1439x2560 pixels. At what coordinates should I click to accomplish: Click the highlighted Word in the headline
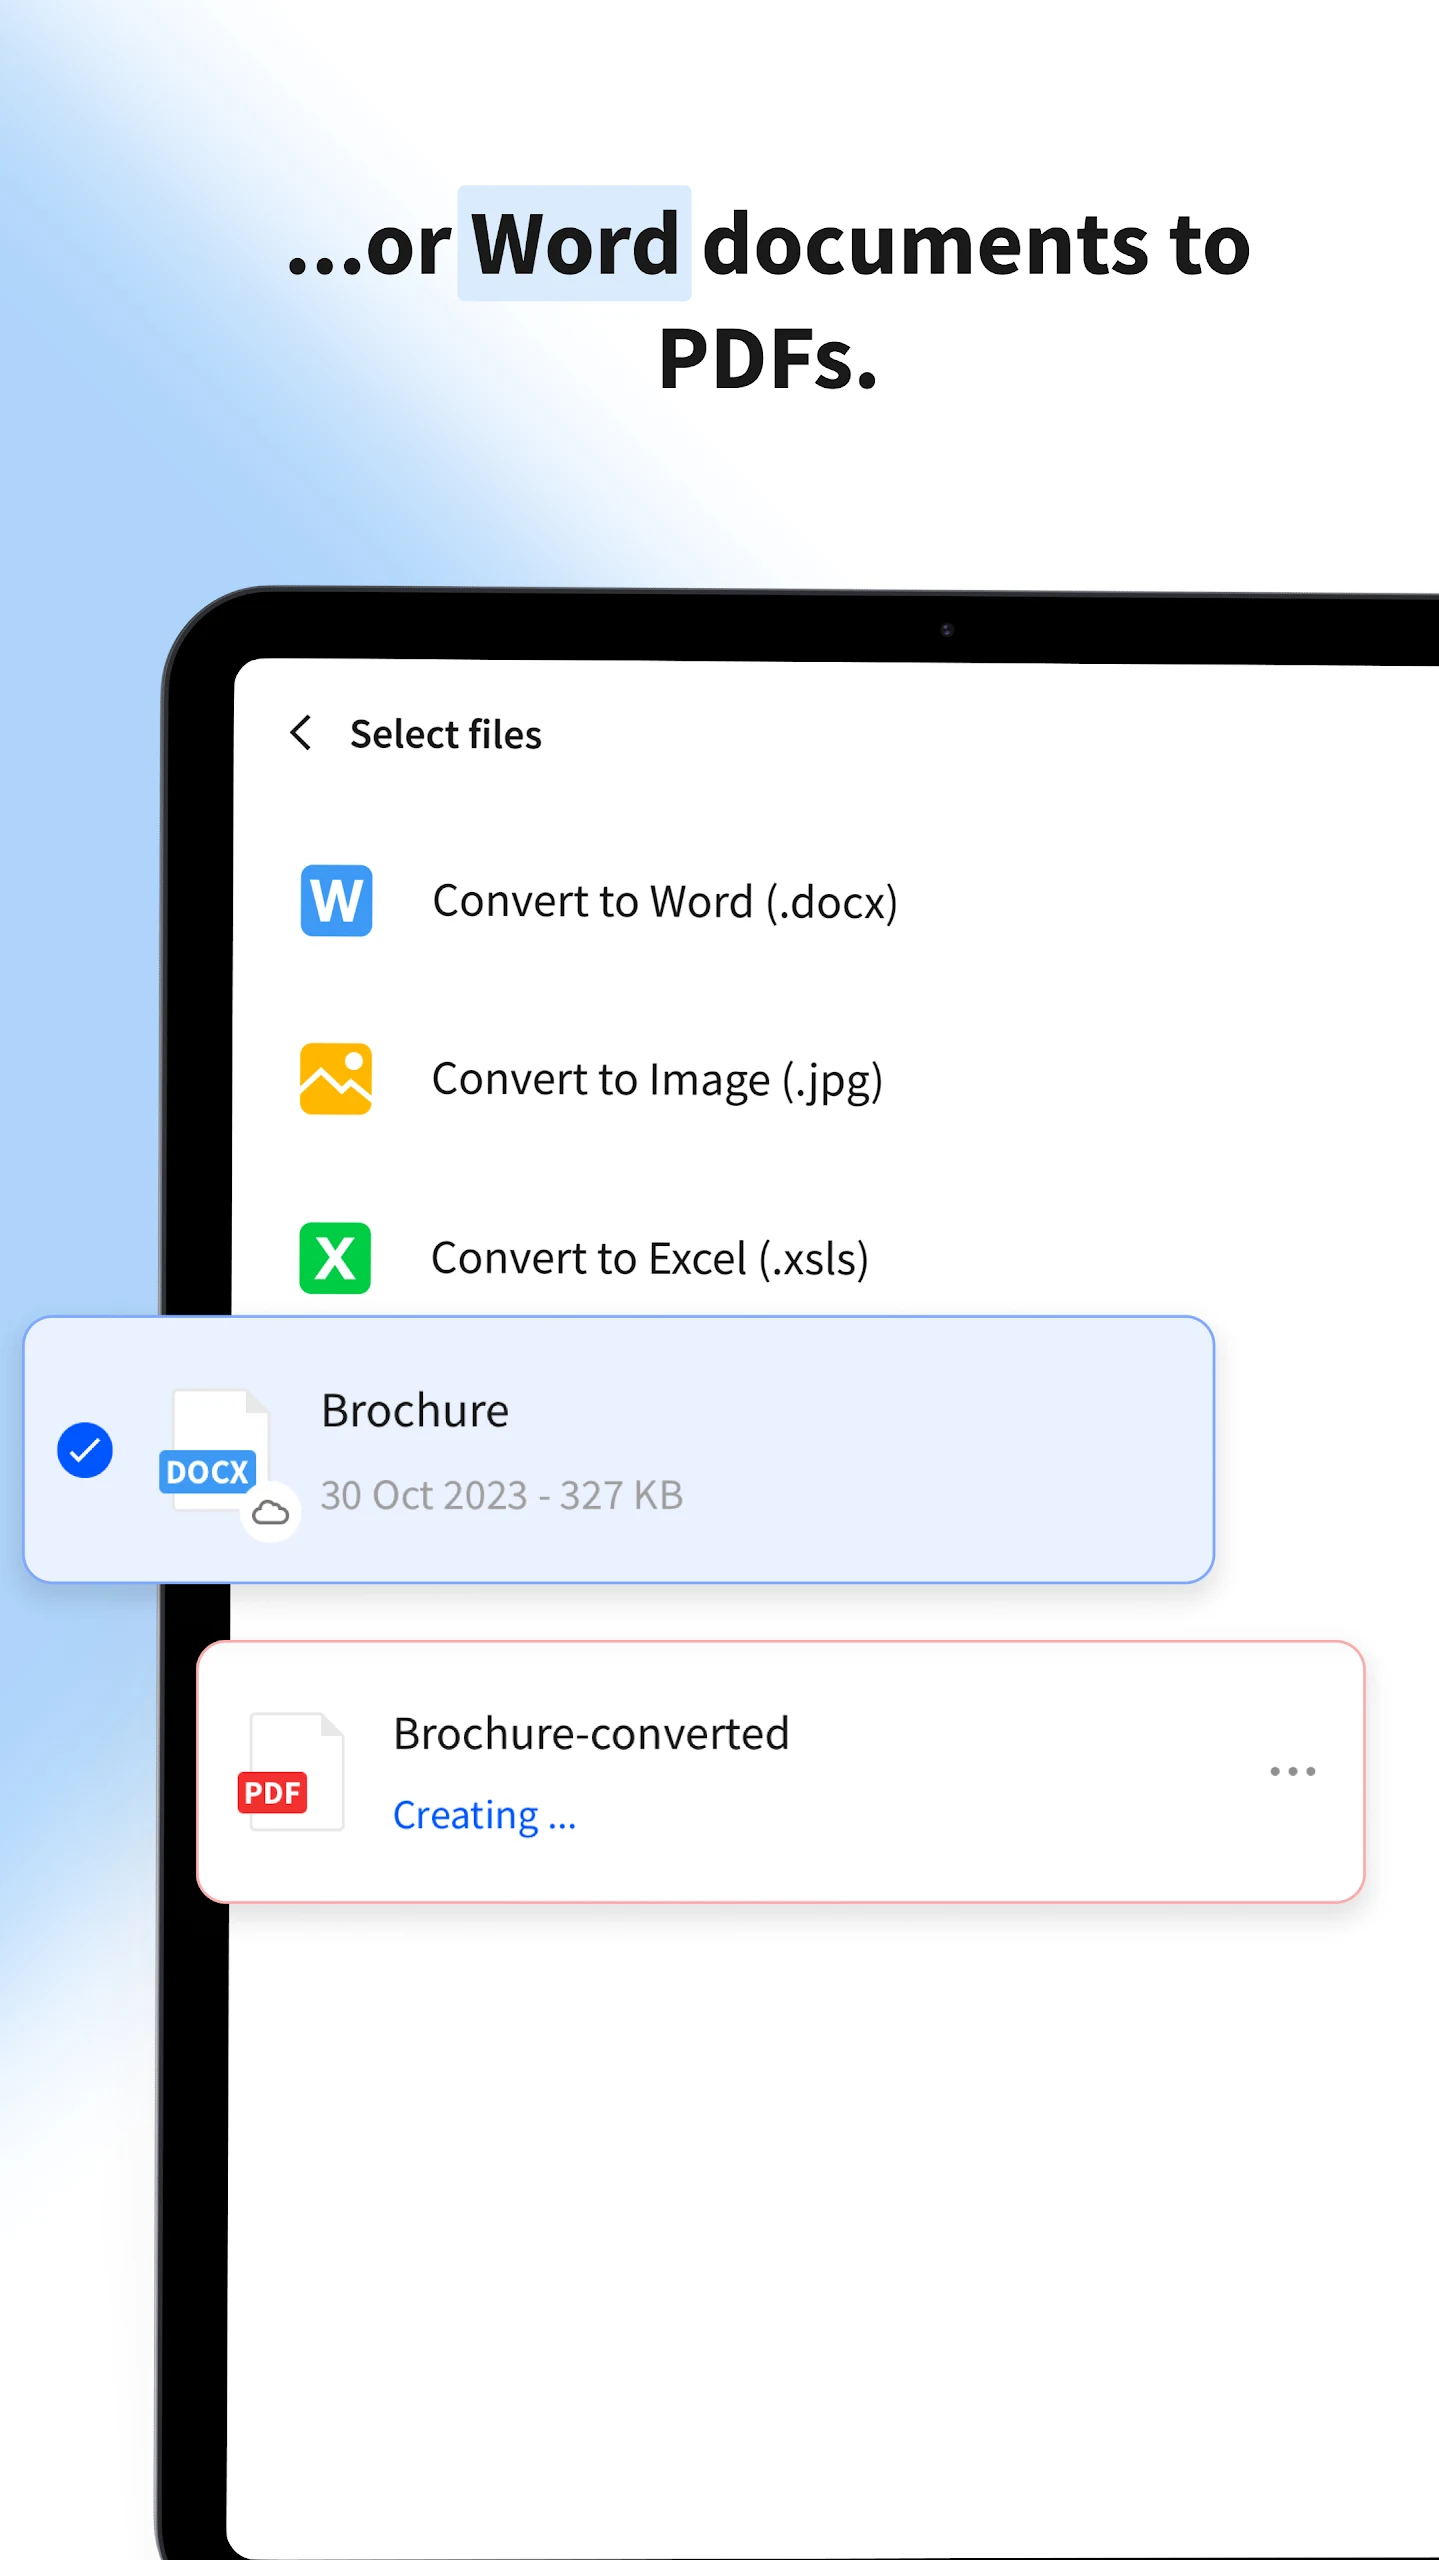tap(575, 243)
